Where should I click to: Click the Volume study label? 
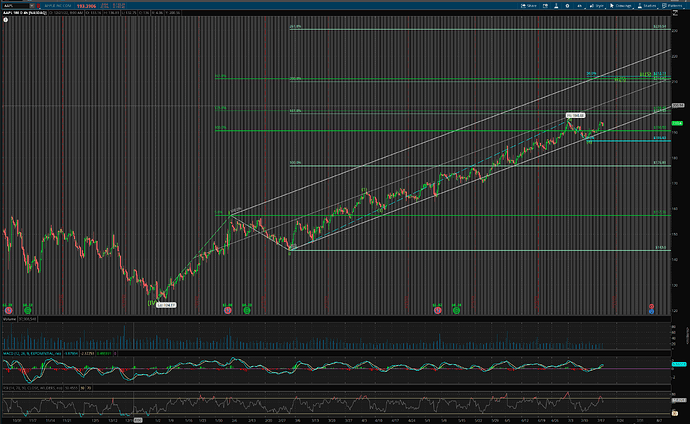coord(10,319)
